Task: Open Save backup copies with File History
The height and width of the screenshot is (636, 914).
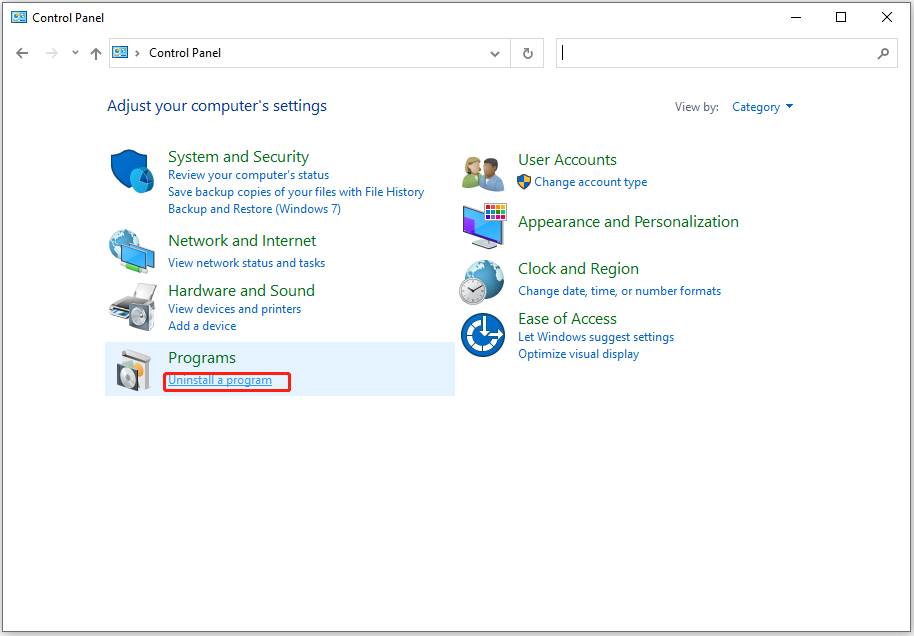Action: click(x=296, y=192)
